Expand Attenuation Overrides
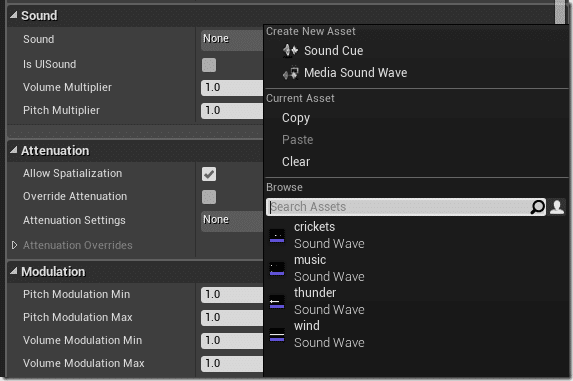573x381 pixels. [14, 245]
